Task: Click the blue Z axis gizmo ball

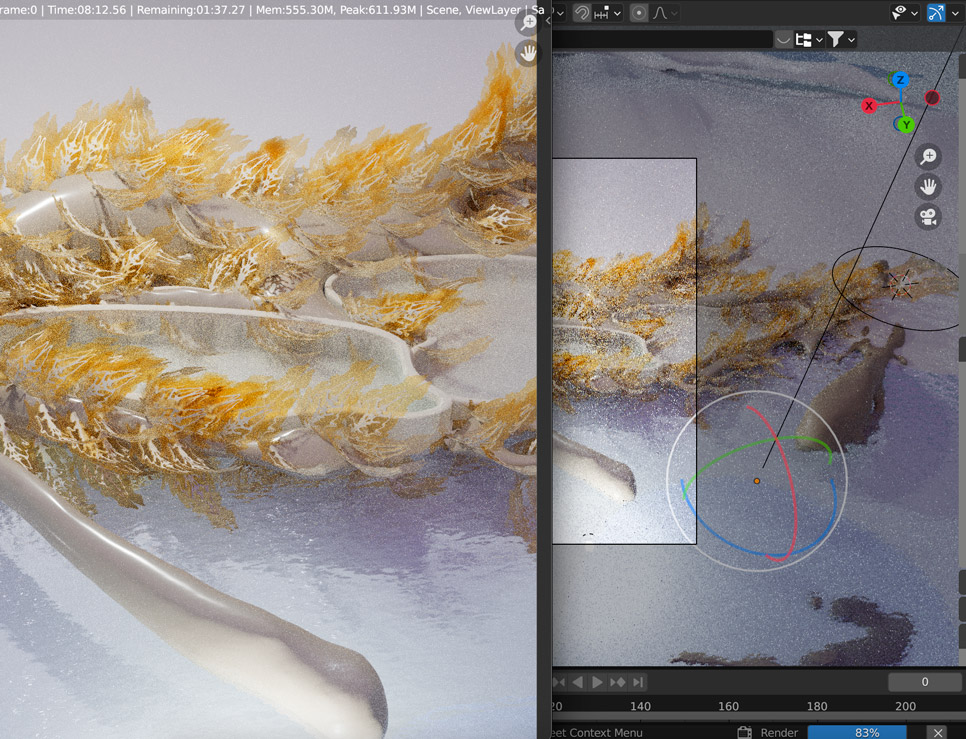Action: 900,80
